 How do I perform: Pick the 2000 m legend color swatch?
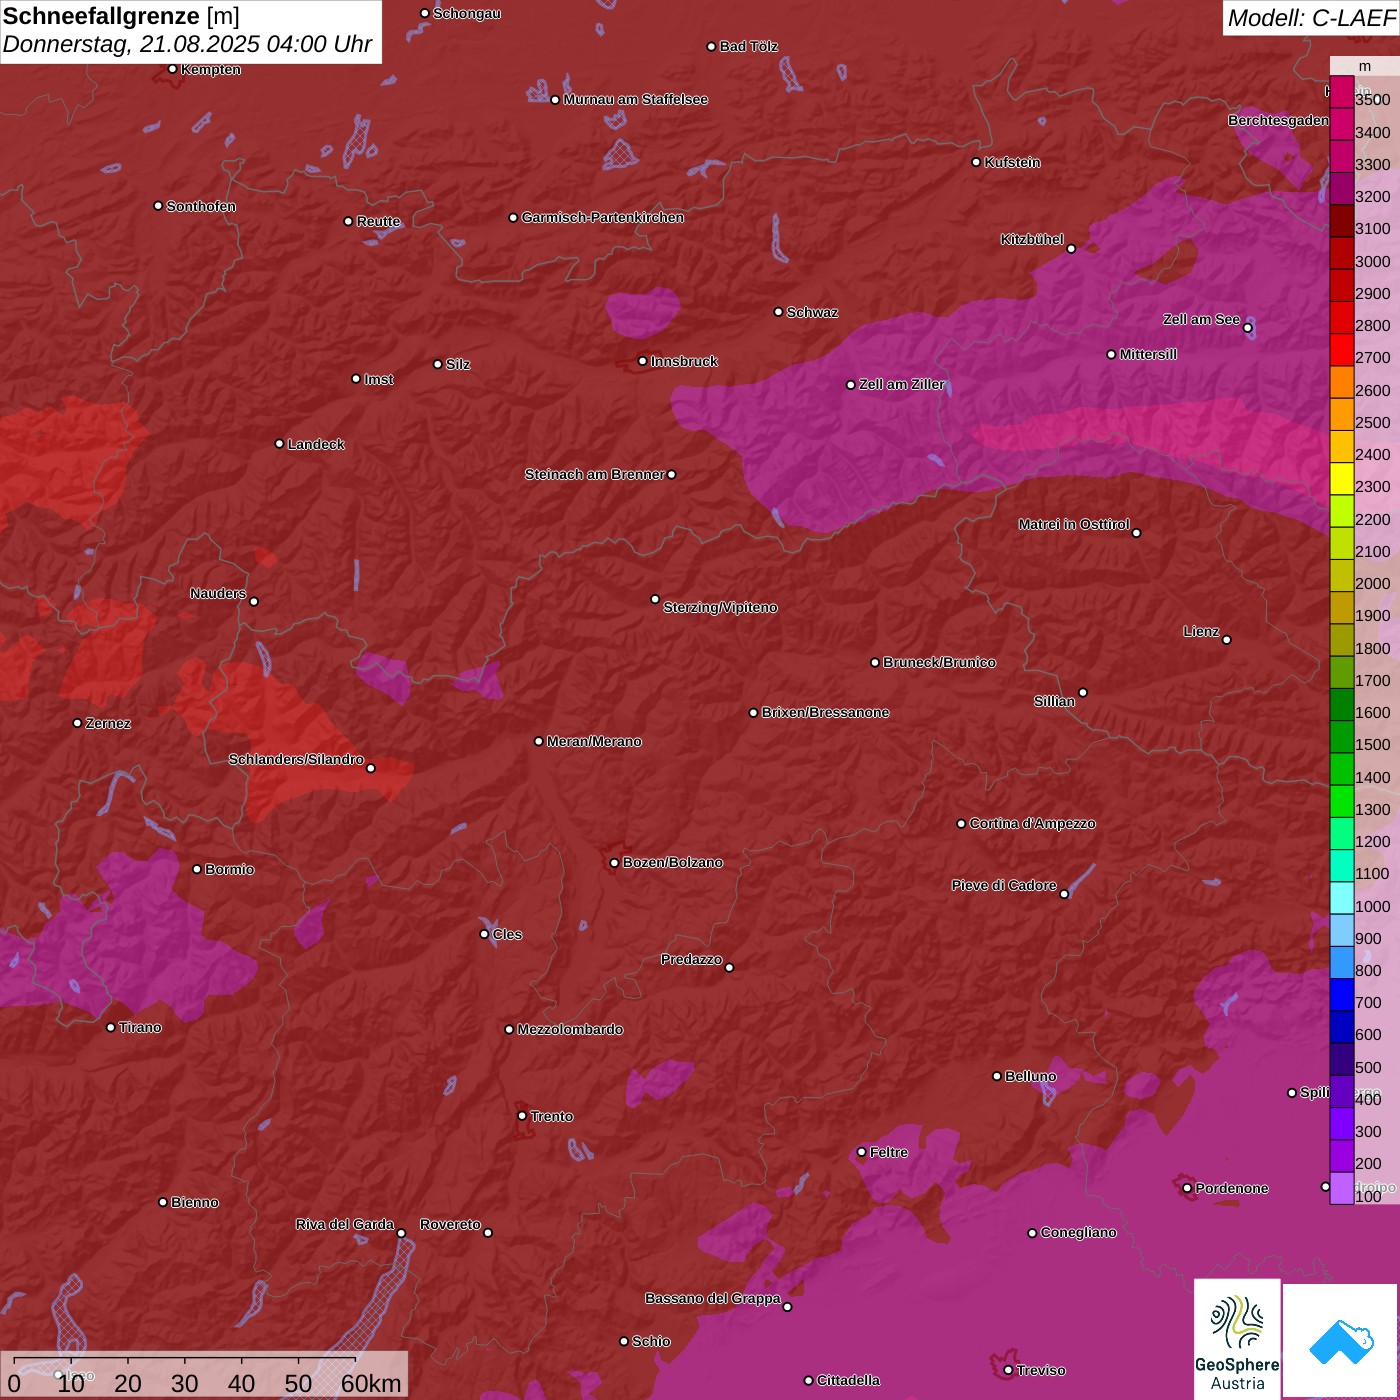[1341, 575]
